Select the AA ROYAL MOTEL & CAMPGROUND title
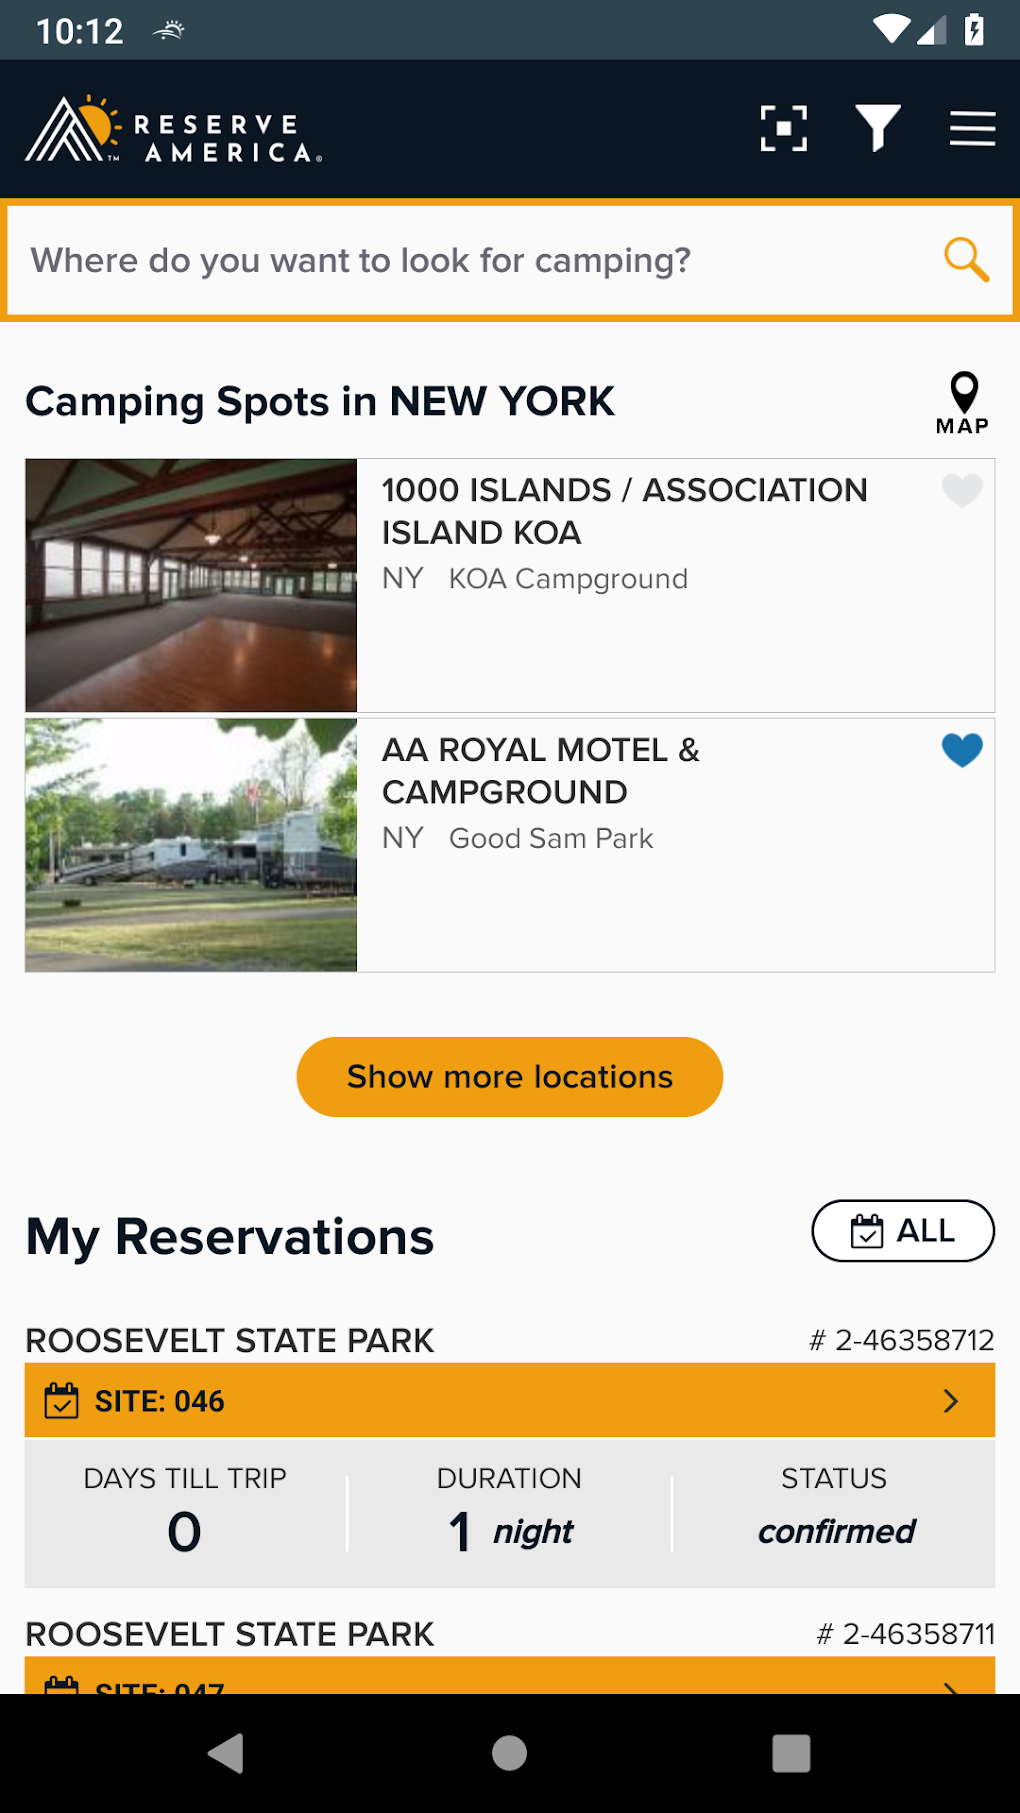1020x1813 pixels. click(x=540, y=771)
